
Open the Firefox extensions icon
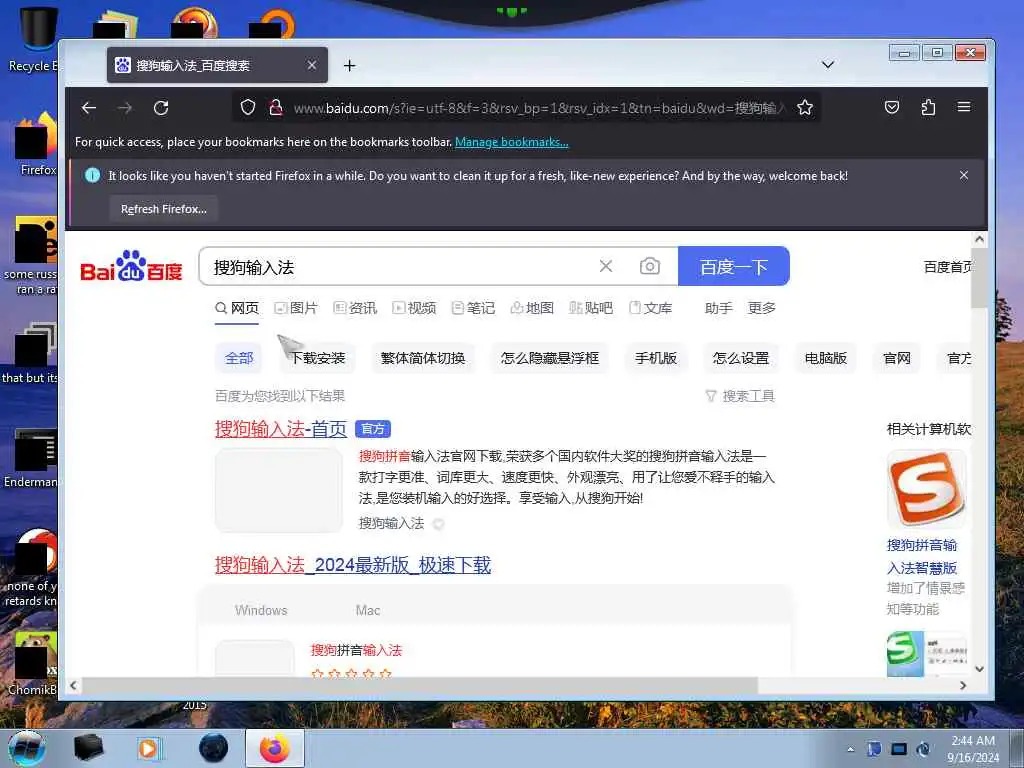928,107
